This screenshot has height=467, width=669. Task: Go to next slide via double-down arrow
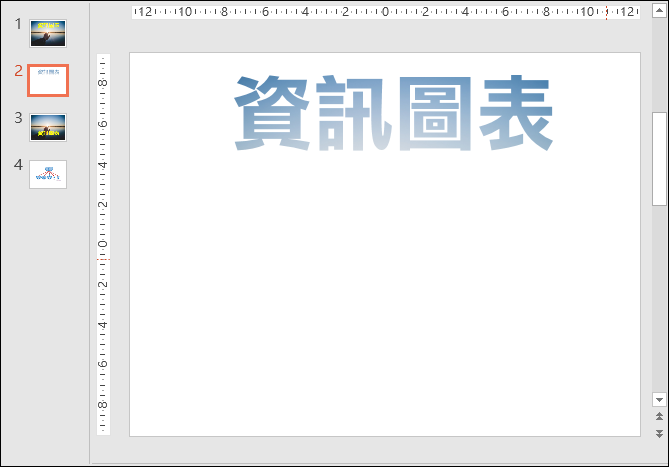(659, 434)
